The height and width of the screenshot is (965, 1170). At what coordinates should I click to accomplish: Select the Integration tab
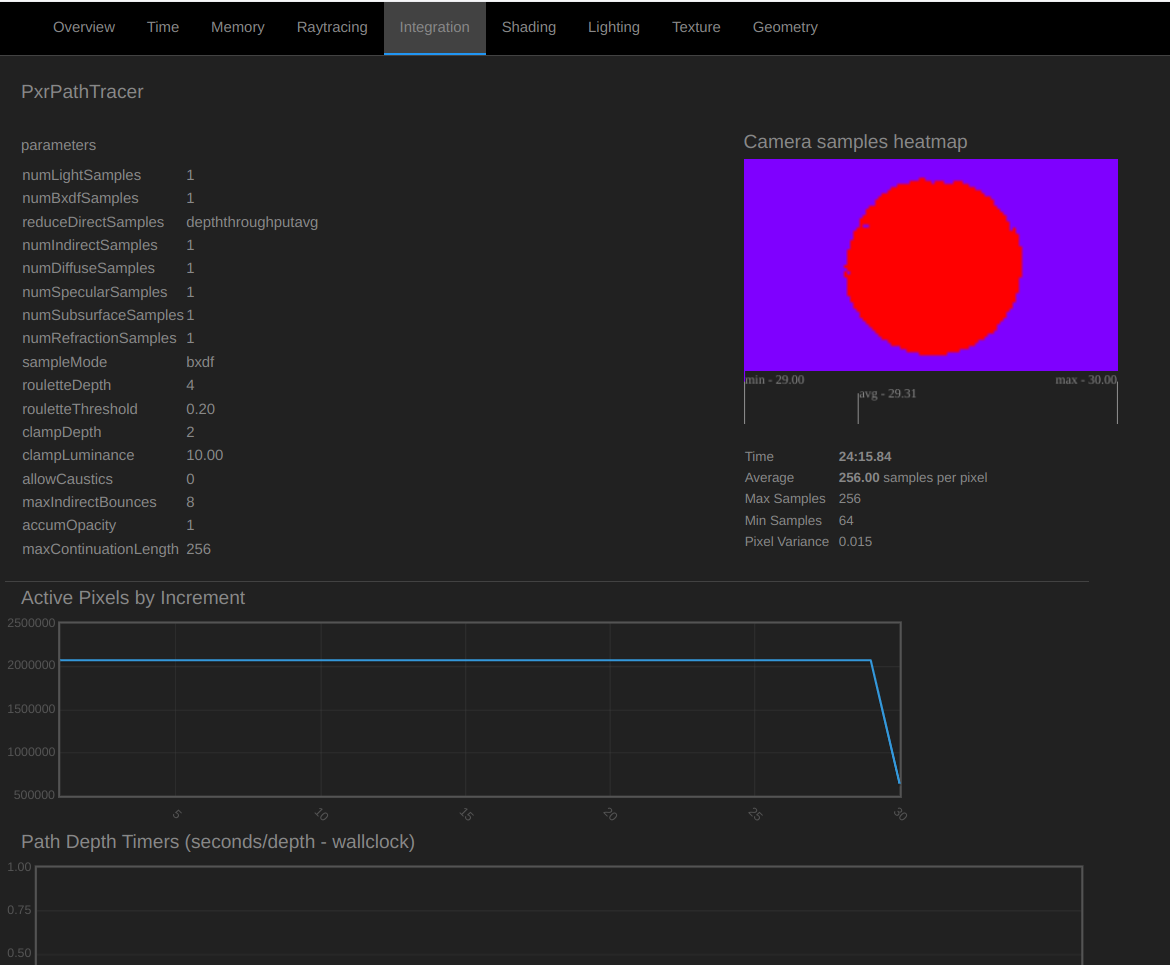pyautogui.click(x=434, y=28)
